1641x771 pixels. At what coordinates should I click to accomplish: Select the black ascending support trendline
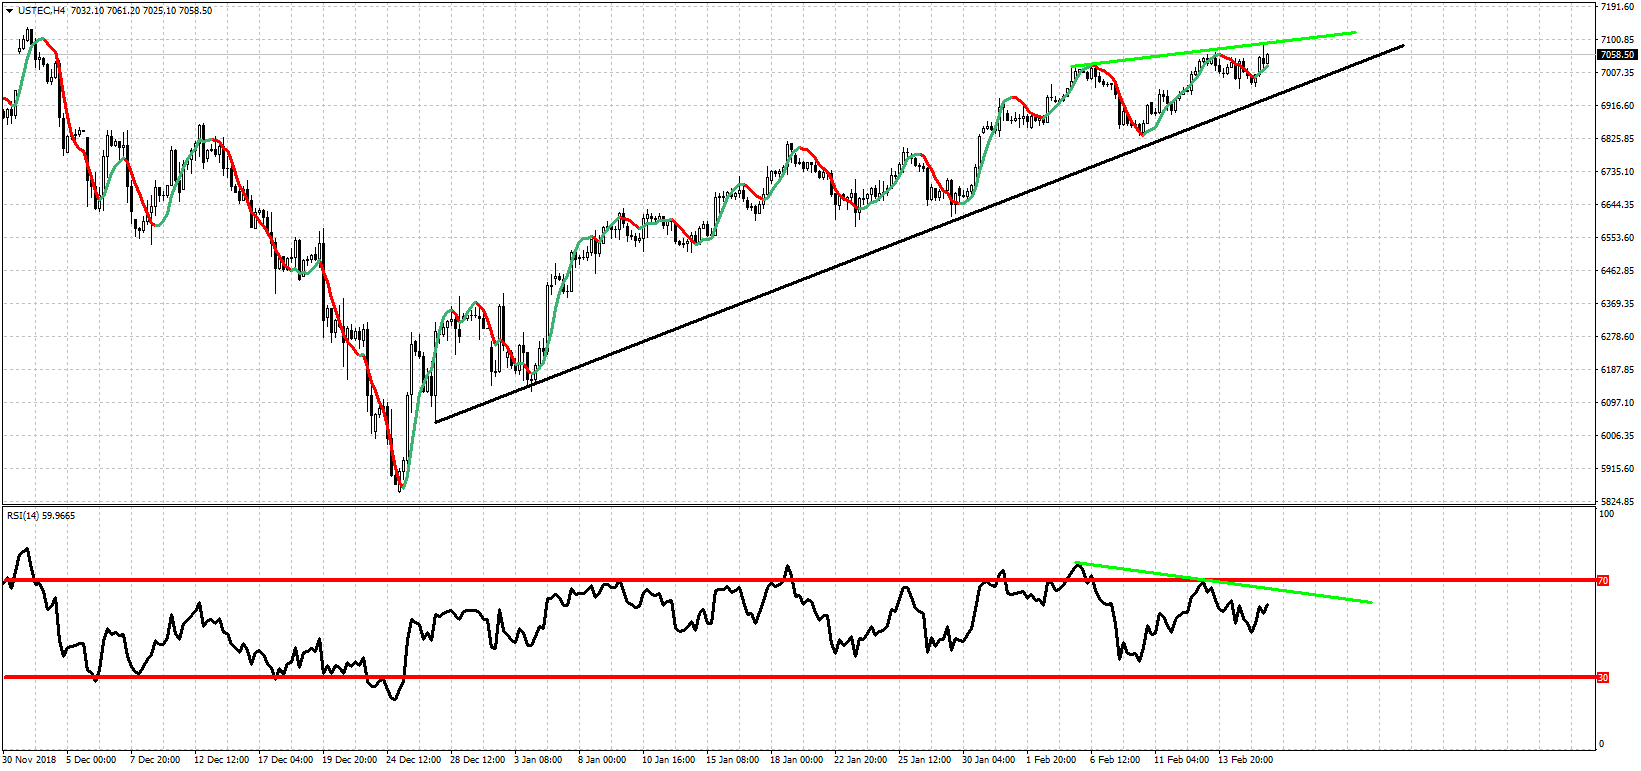pyautogui.click(x=920, y=233)
